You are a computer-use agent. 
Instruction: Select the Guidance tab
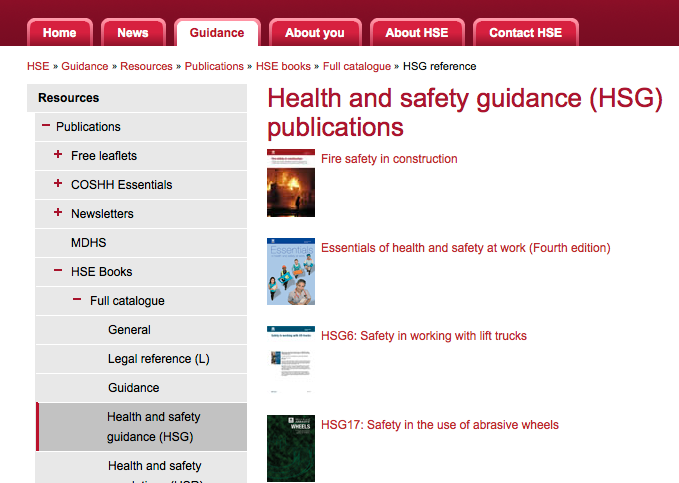(217, 33)
